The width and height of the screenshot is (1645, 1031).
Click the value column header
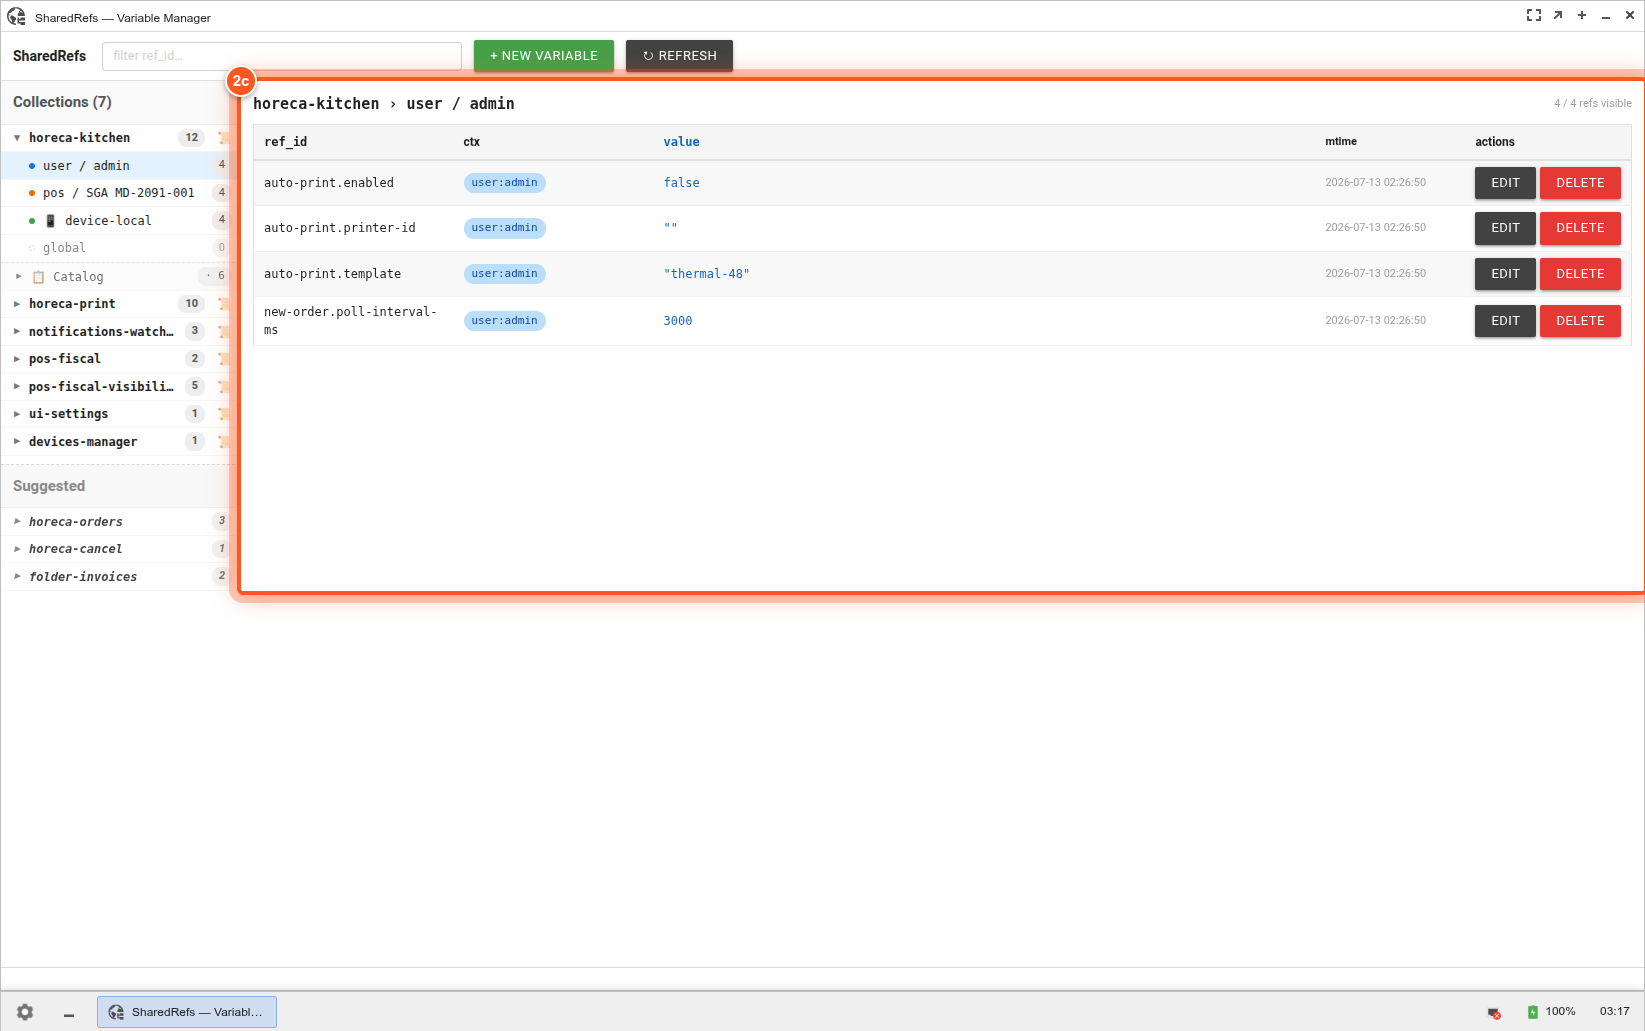pyautogui.click(x=681, y=142)
